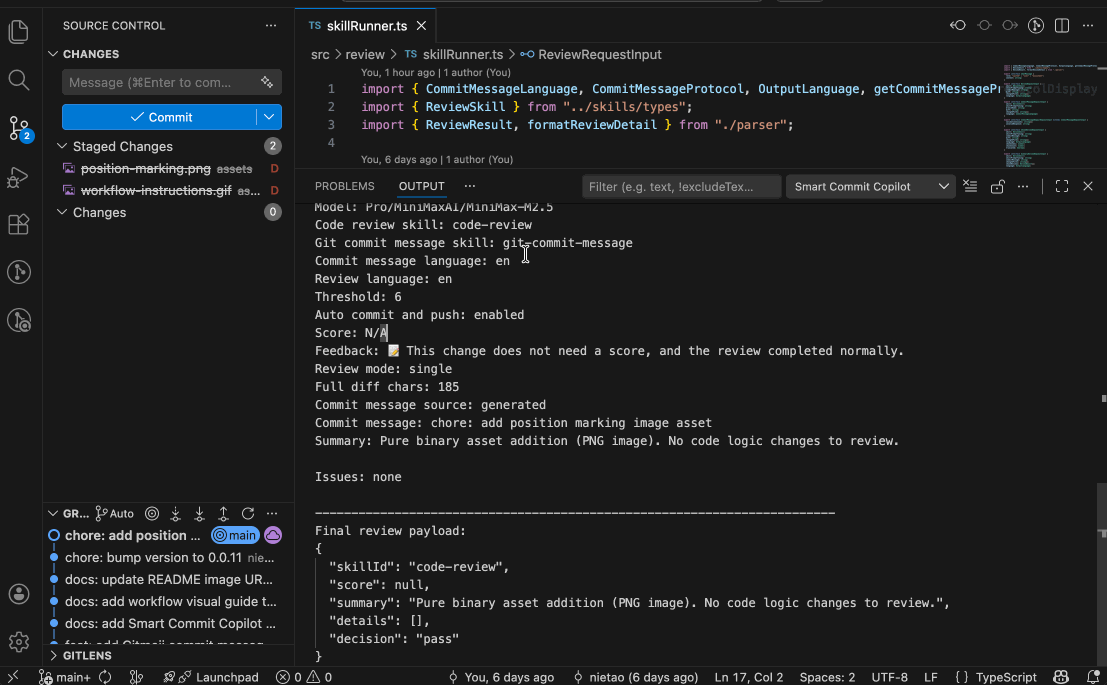The image size is (1107, 685).
Task: Collapse the CHANGES section
Action: pos(53,54)
